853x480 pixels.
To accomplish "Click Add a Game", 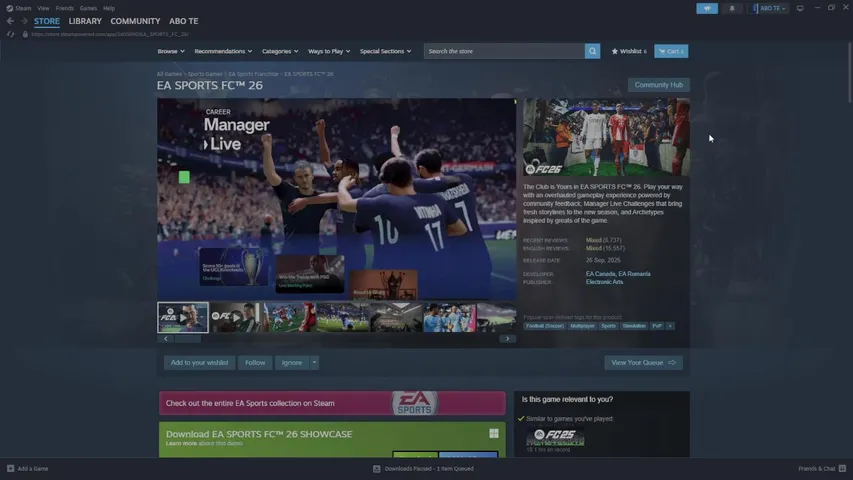I will (27, 469).
